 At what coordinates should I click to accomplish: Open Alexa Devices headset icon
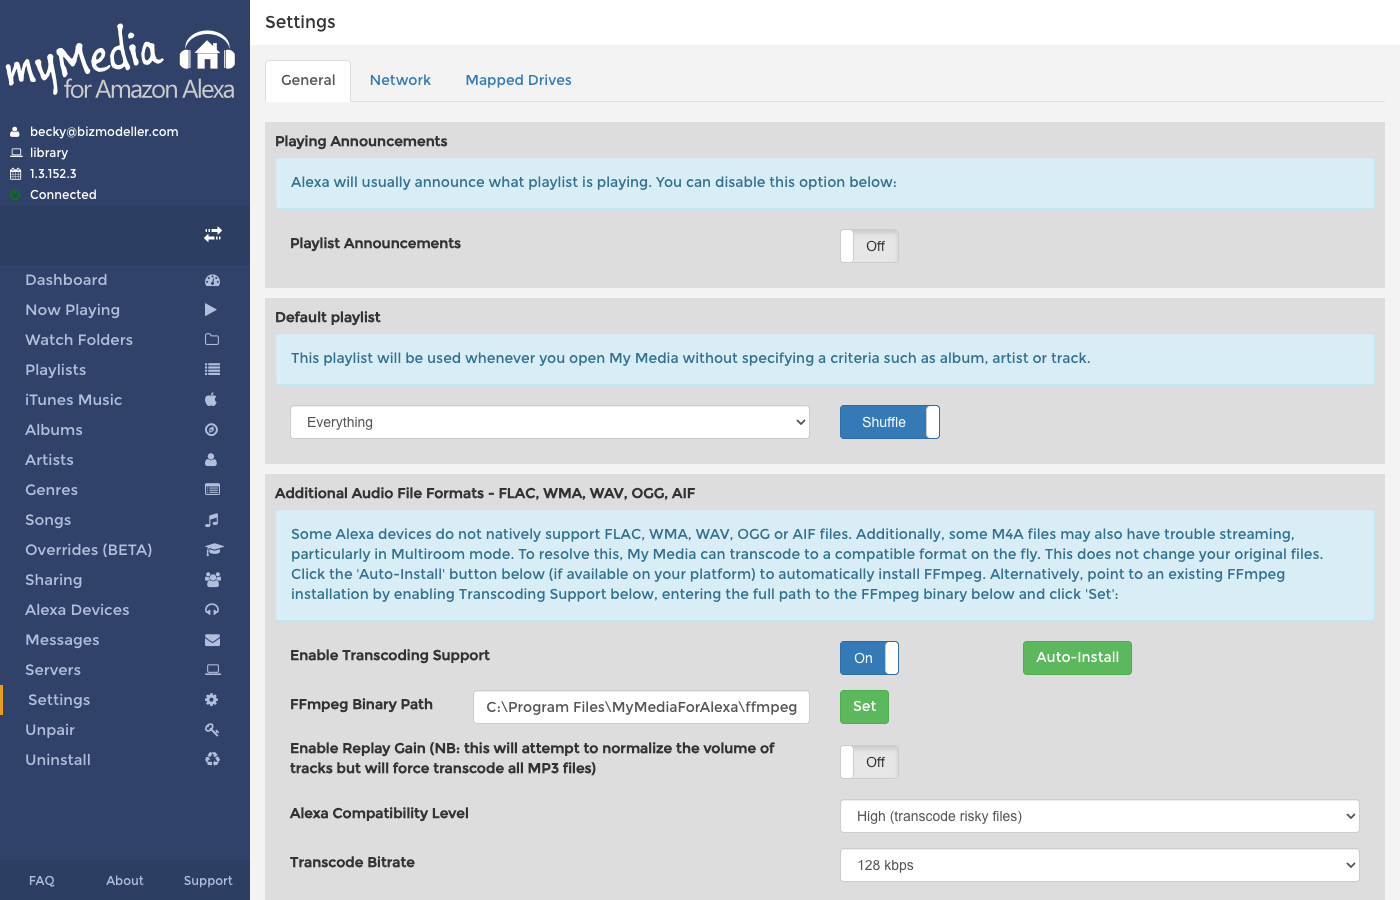pyautogui.click(x=212, y=610)
